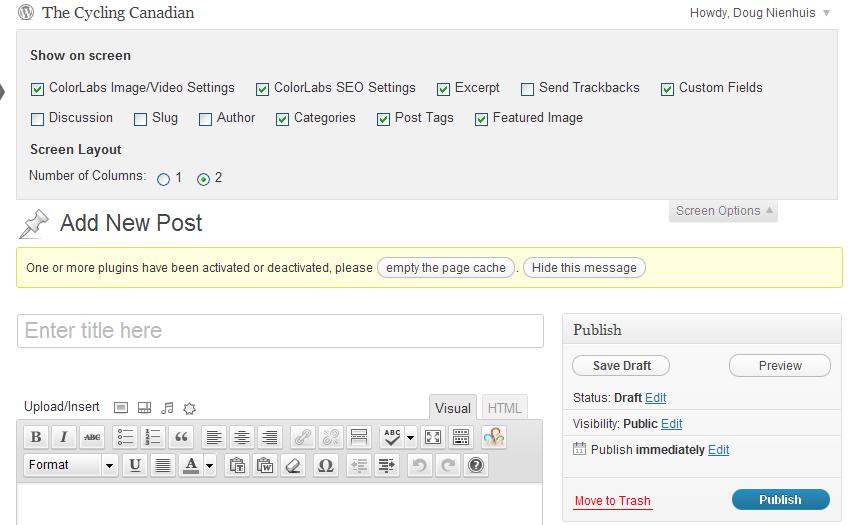Image resolution: width=852 pixels, height=525 pixels.
Task: Open the Format dropdown
Action: (x=71, y=465)
